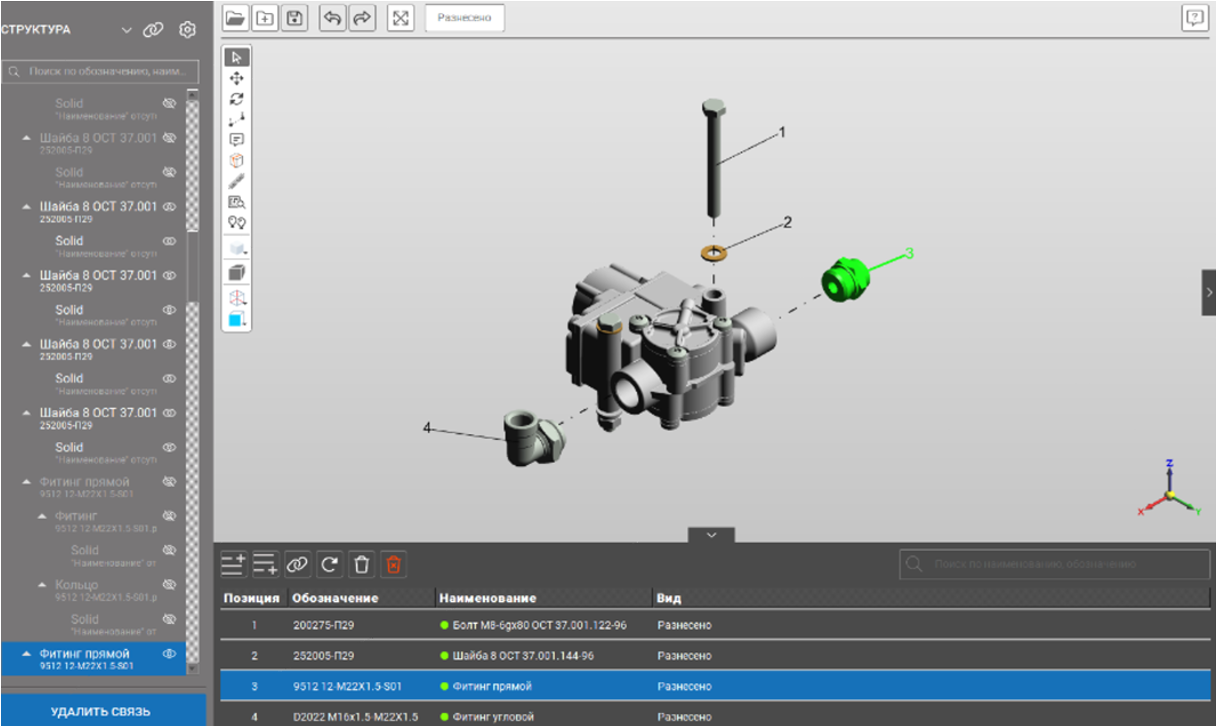This screenshot has width=1216, height=726.
Task: Collapse the bottom panel with the chevron handle
Action: [x=711, y=535]
